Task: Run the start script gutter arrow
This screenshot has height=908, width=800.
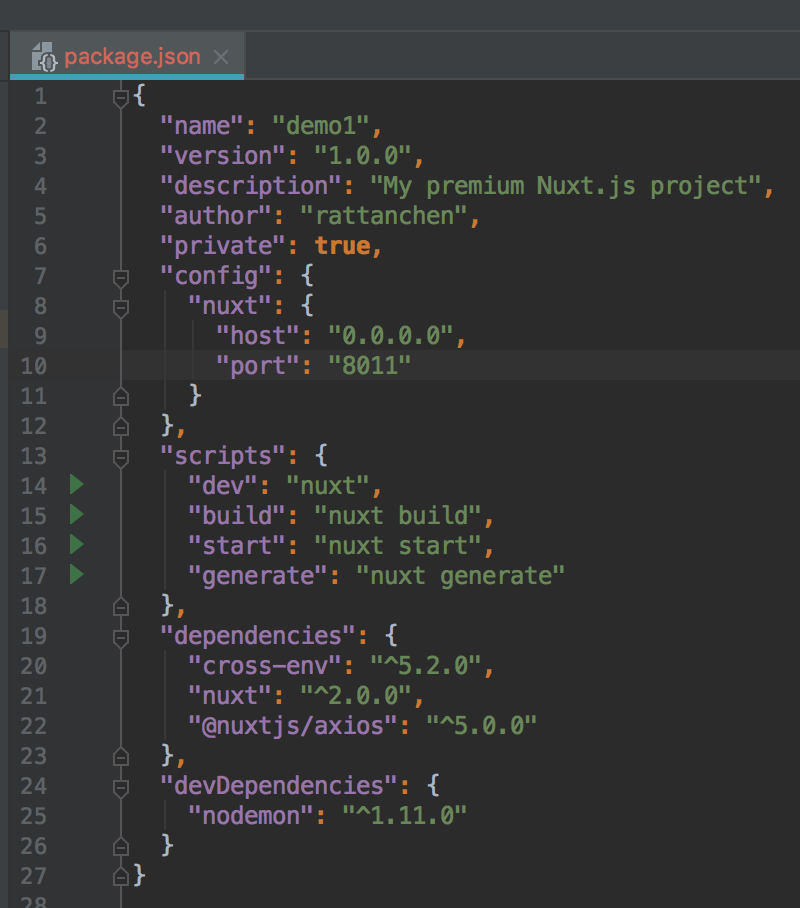Action: [76, 544]
